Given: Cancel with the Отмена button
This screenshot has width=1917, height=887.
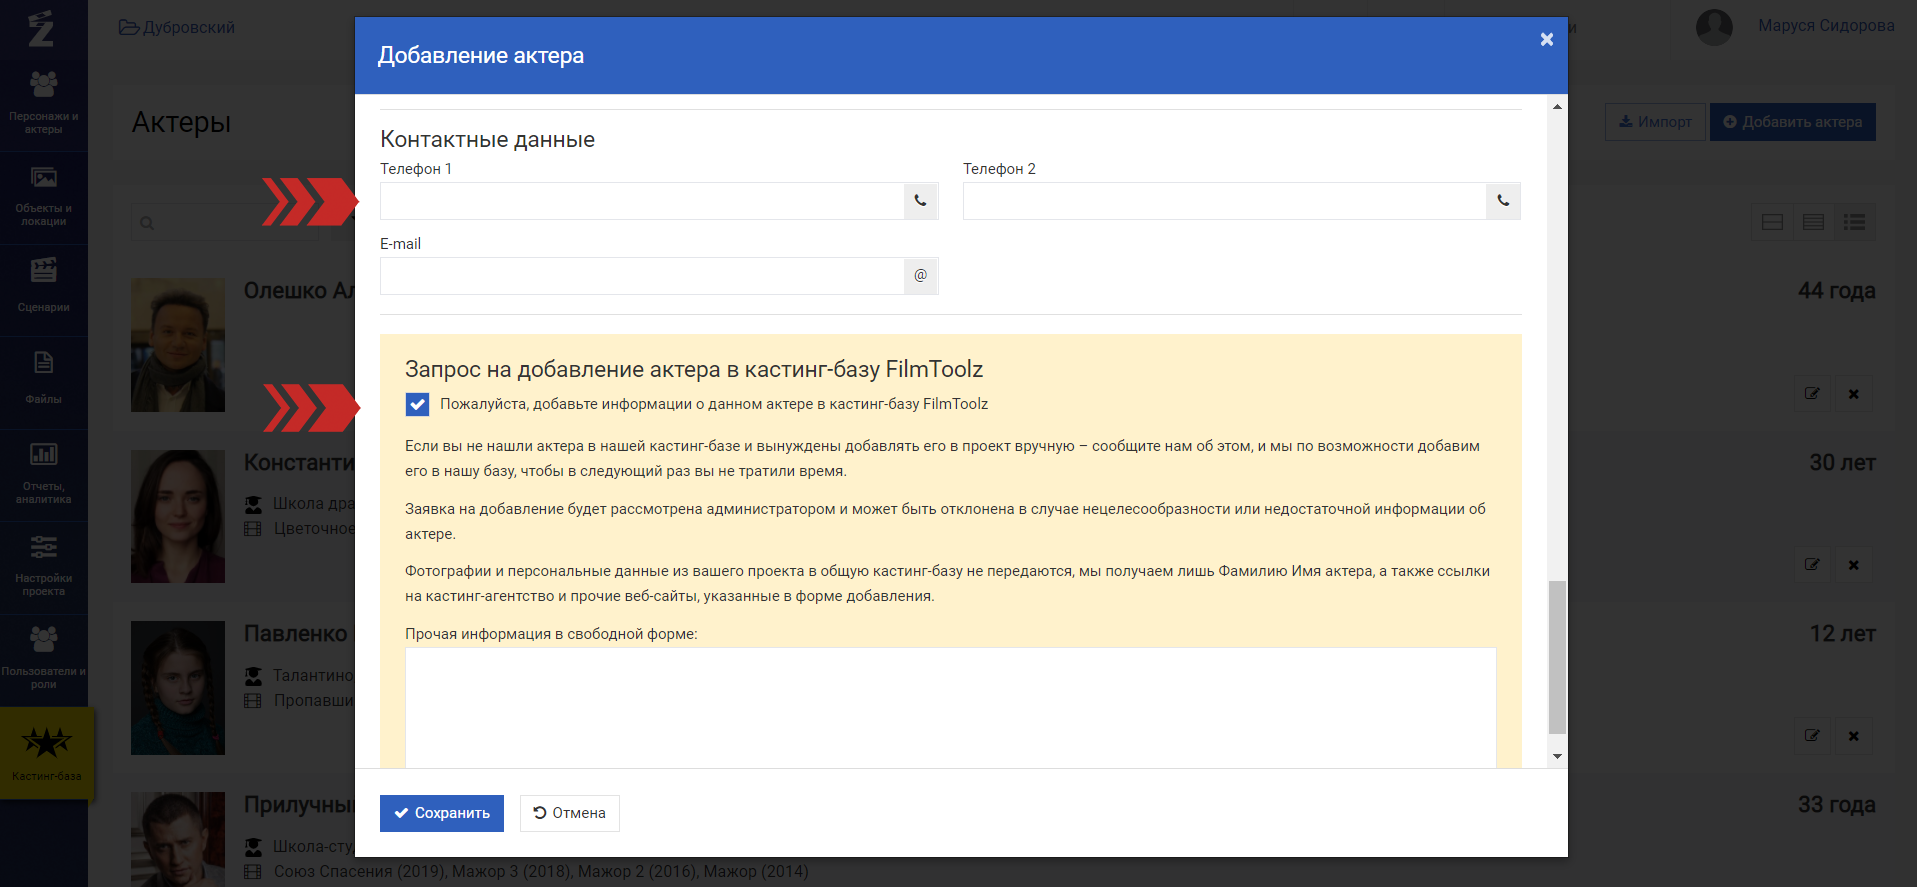Looking at the screenshot, I should (x=570, y=813).
